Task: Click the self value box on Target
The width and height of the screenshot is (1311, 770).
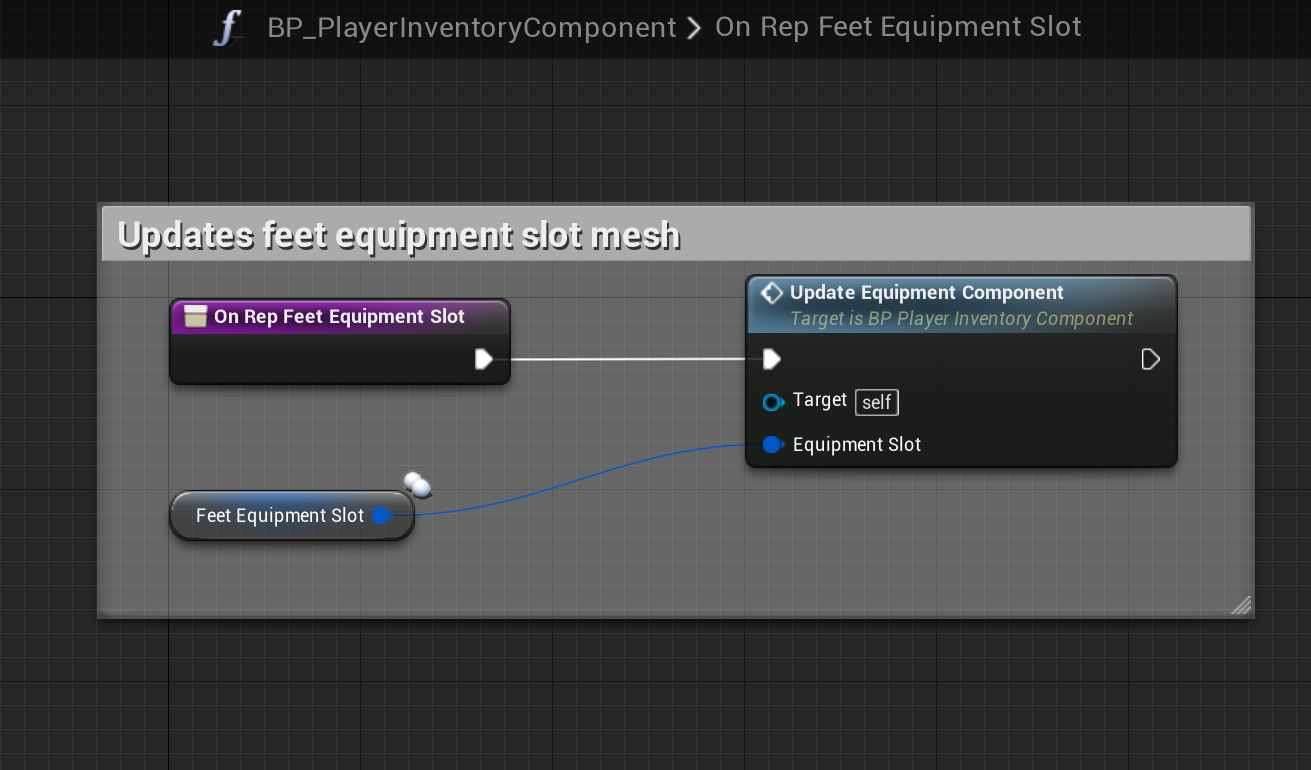Action: (877, 402)
